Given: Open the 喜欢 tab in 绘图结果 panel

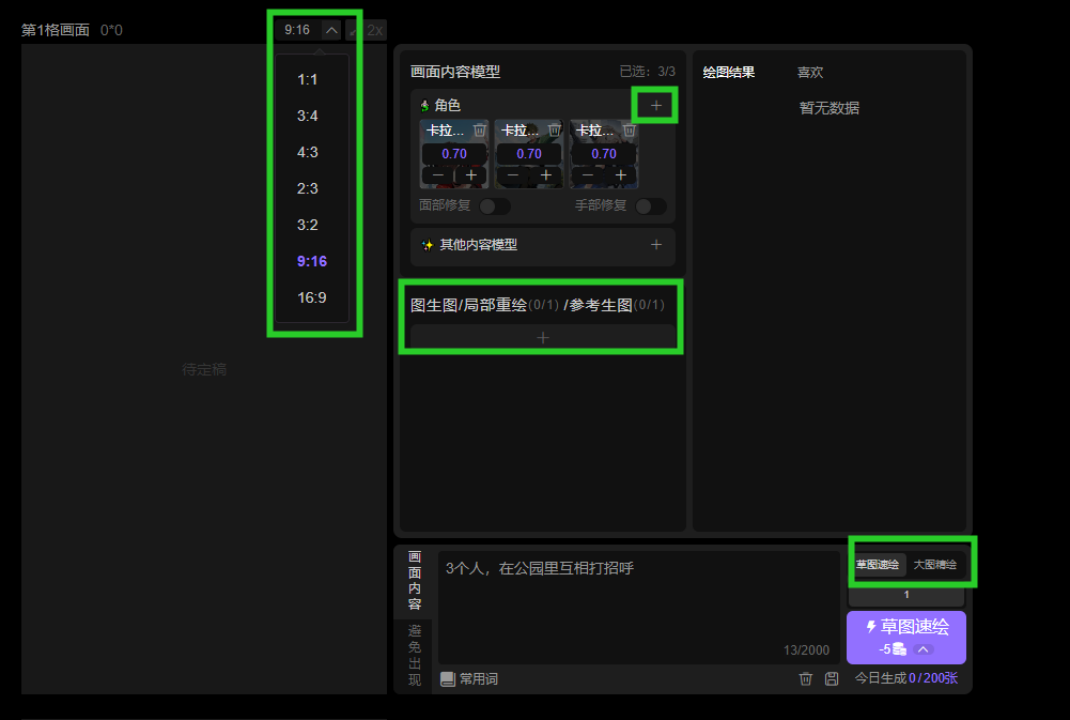Looking at the screenshot, I should click(810, 71).
